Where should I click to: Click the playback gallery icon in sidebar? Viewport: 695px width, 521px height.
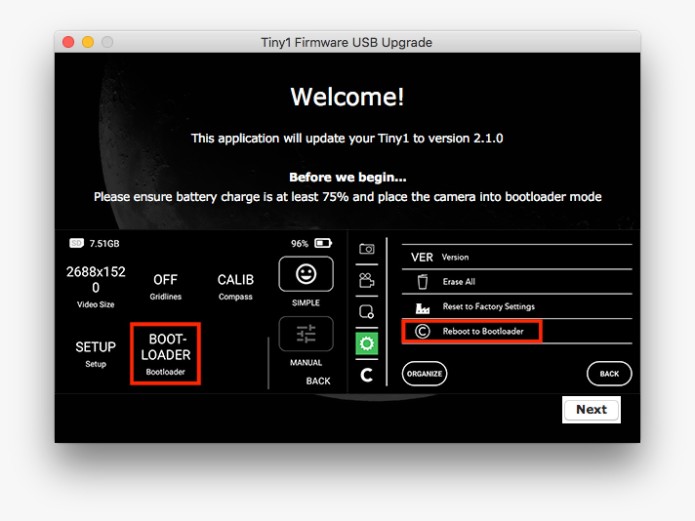tap(367, 311)
